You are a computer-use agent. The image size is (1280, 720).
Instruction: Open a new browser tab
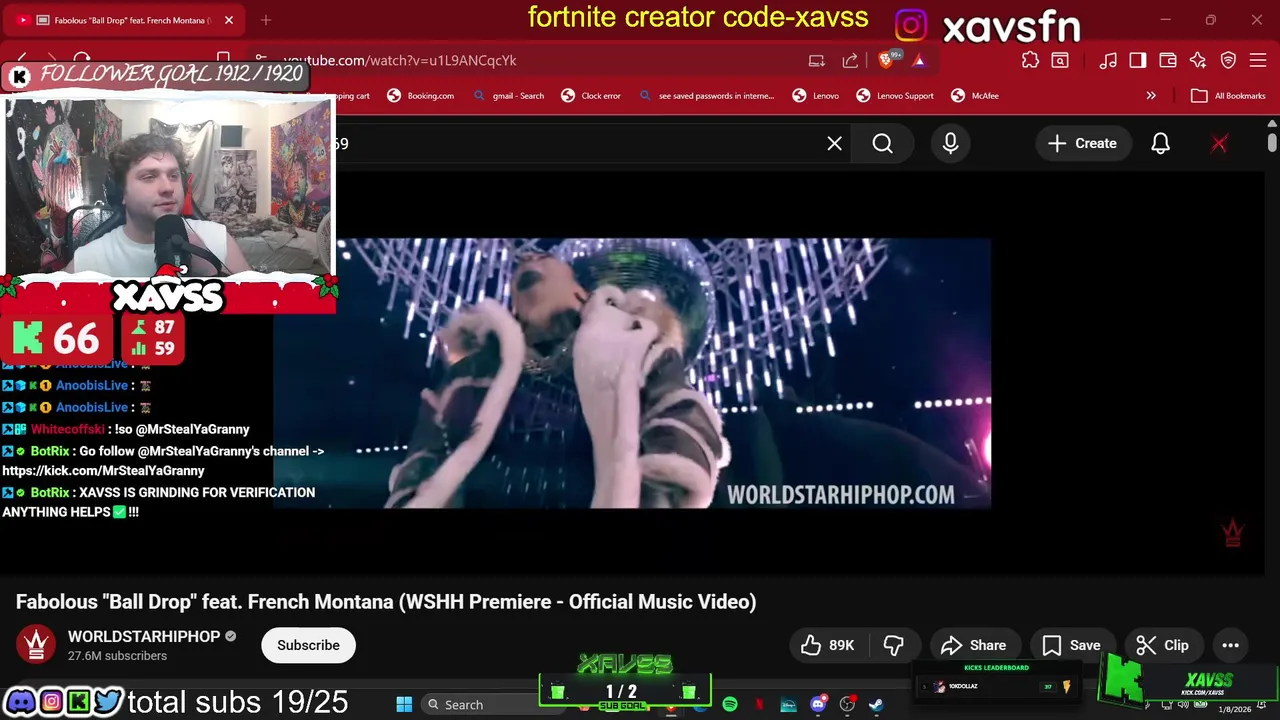(x=266, y=20)
